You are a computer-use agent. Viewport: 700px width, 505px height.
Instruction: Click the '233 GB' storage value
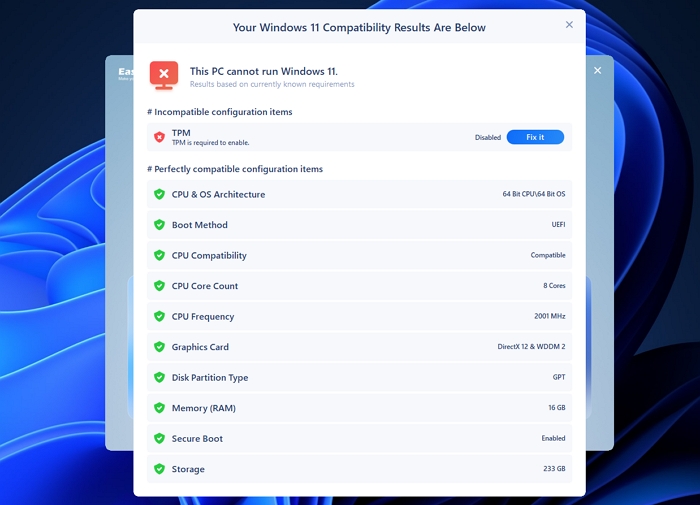554,468
